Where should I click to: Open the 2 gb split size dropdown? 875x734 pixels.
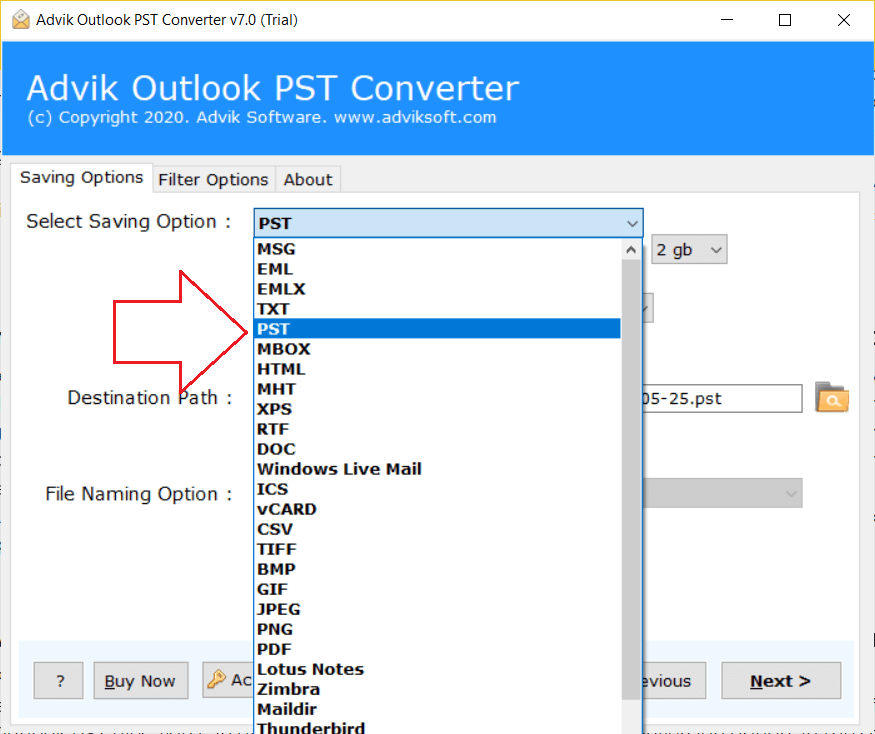tap(689, 250)
